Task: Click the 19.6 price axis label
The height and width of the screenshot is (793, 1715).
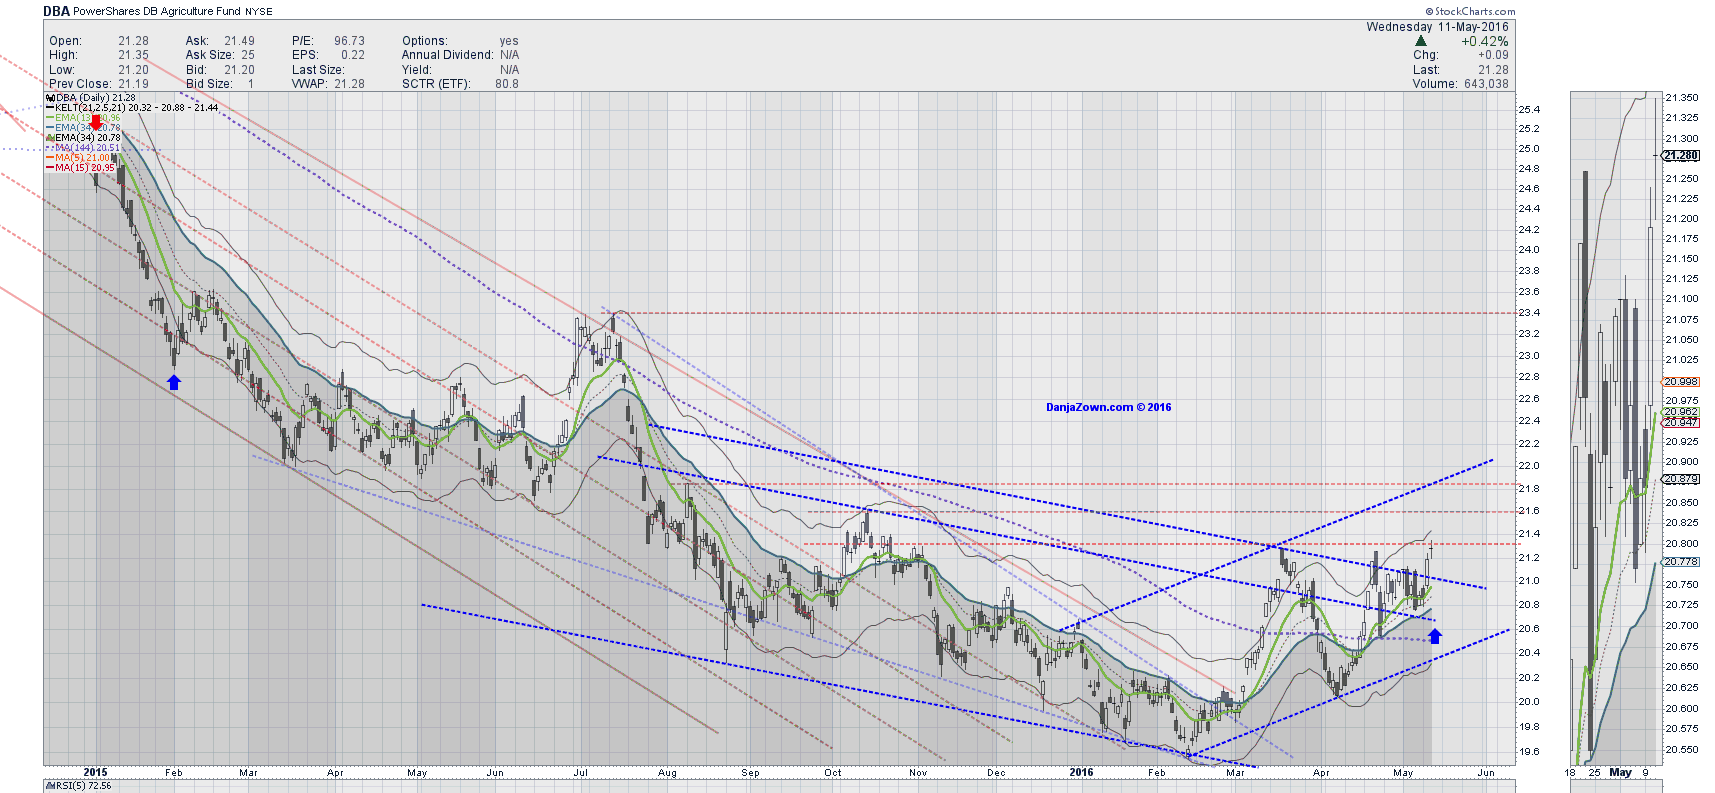Action: 1529,752
